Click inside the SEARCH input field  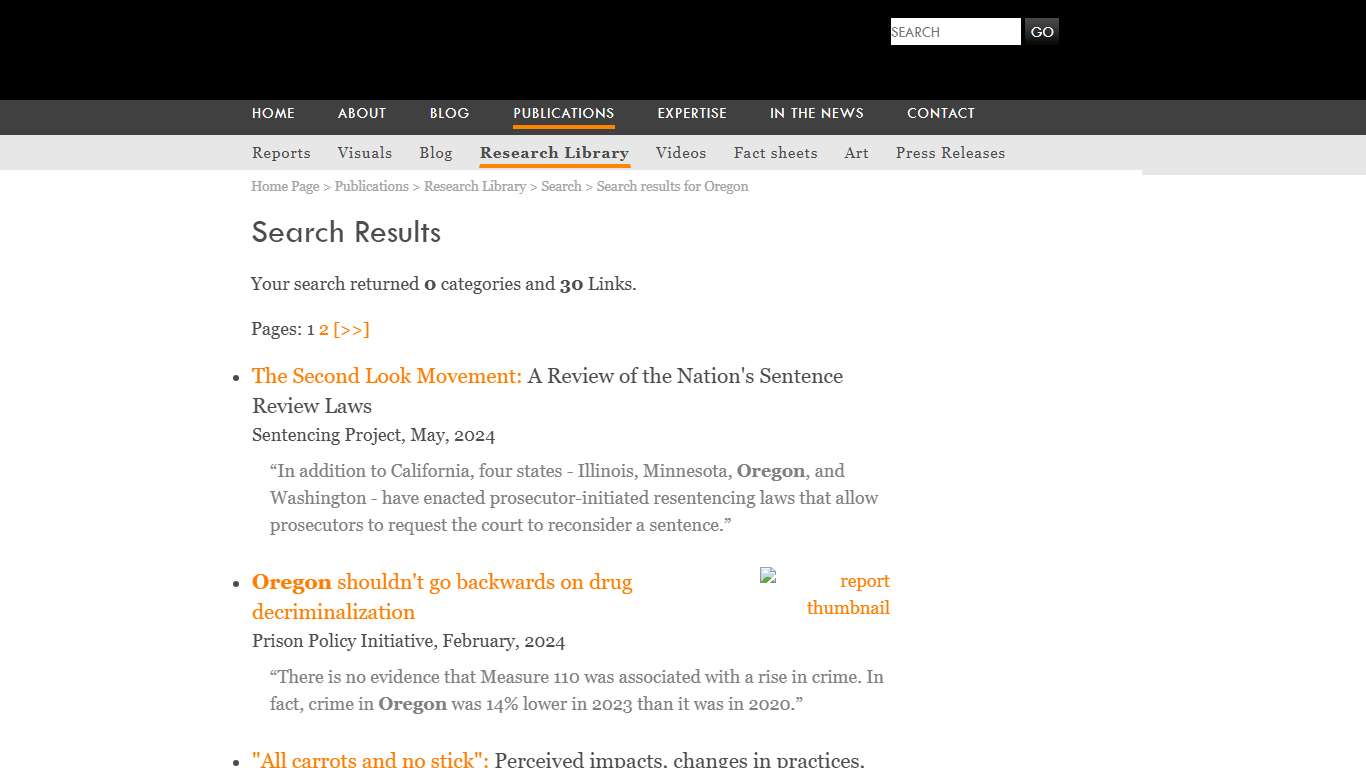coord(954,31)
